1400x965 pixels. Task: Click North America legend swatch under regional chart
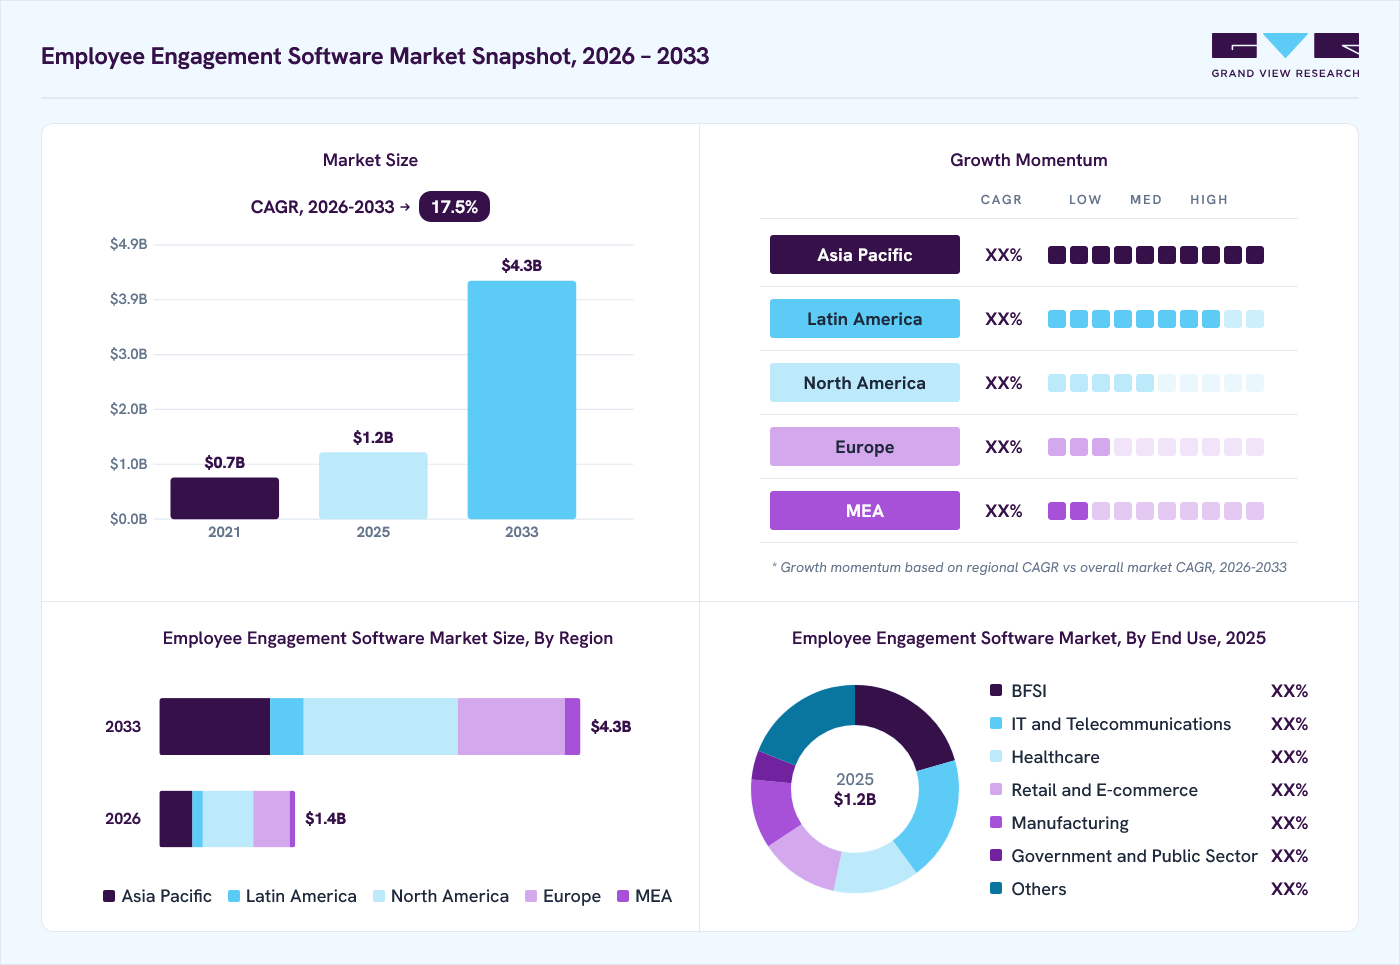379,896
